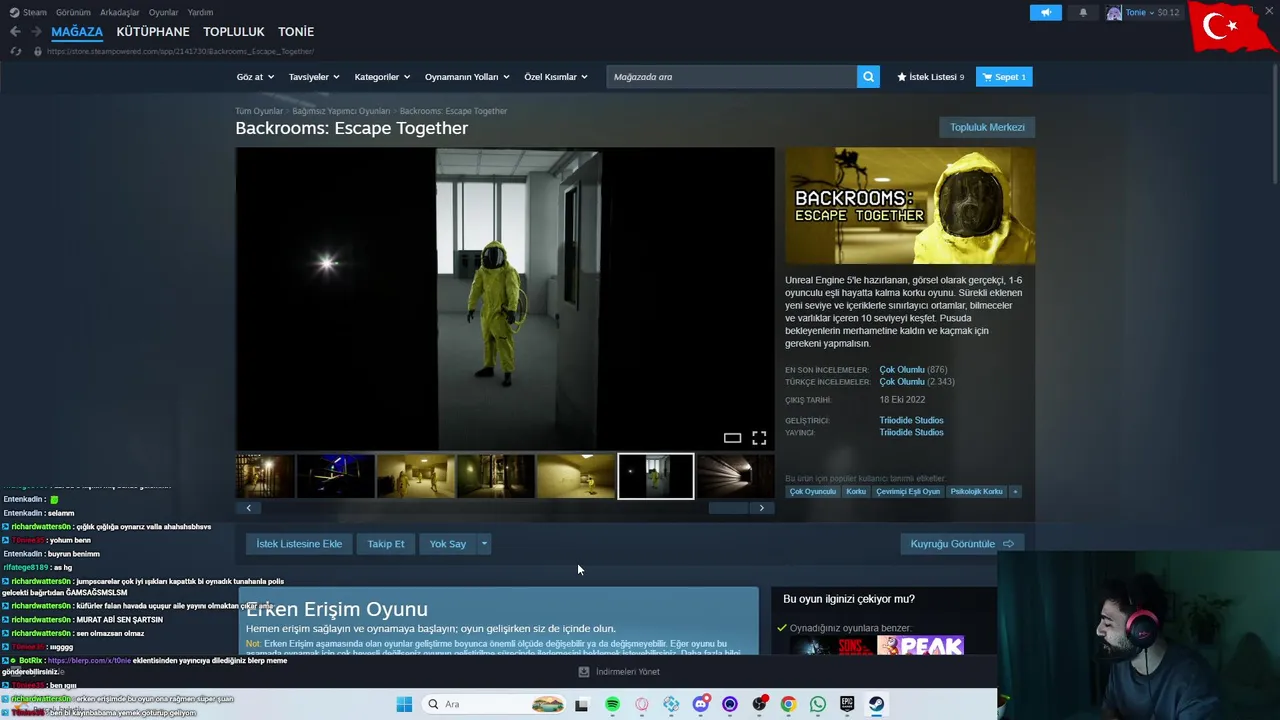This screenshot has height=720, width=1280.
Task: Open the Topluluk Merkezi button
Action: 987,127
